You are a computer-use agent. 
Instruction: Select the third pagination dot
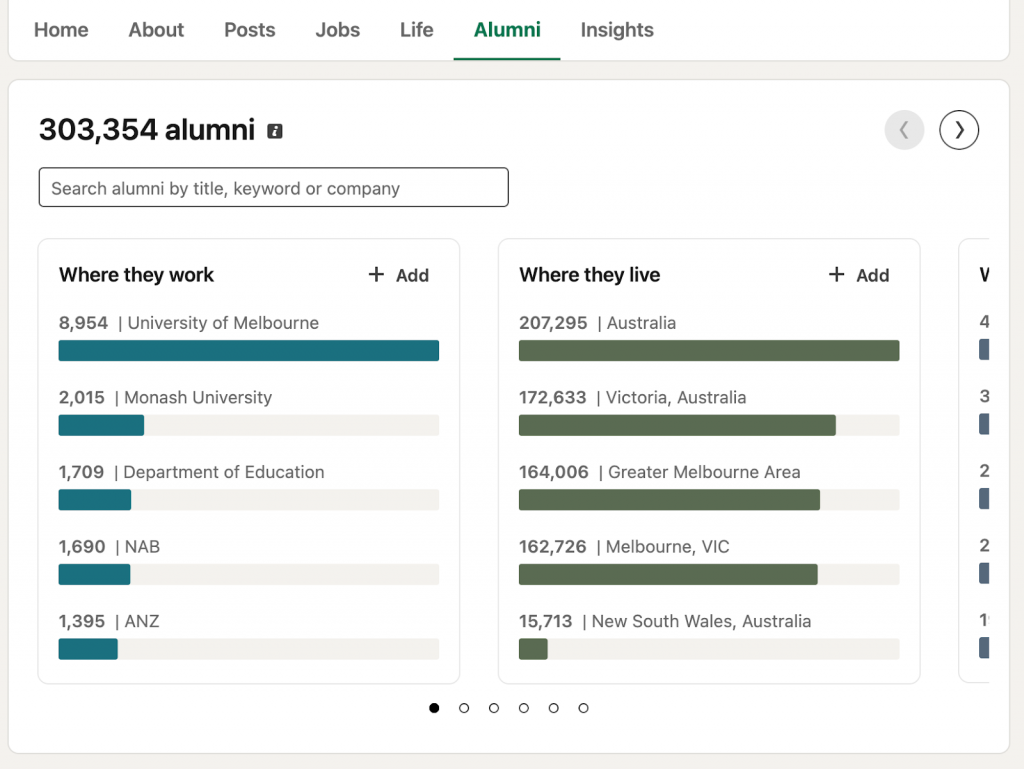(494, 708)
